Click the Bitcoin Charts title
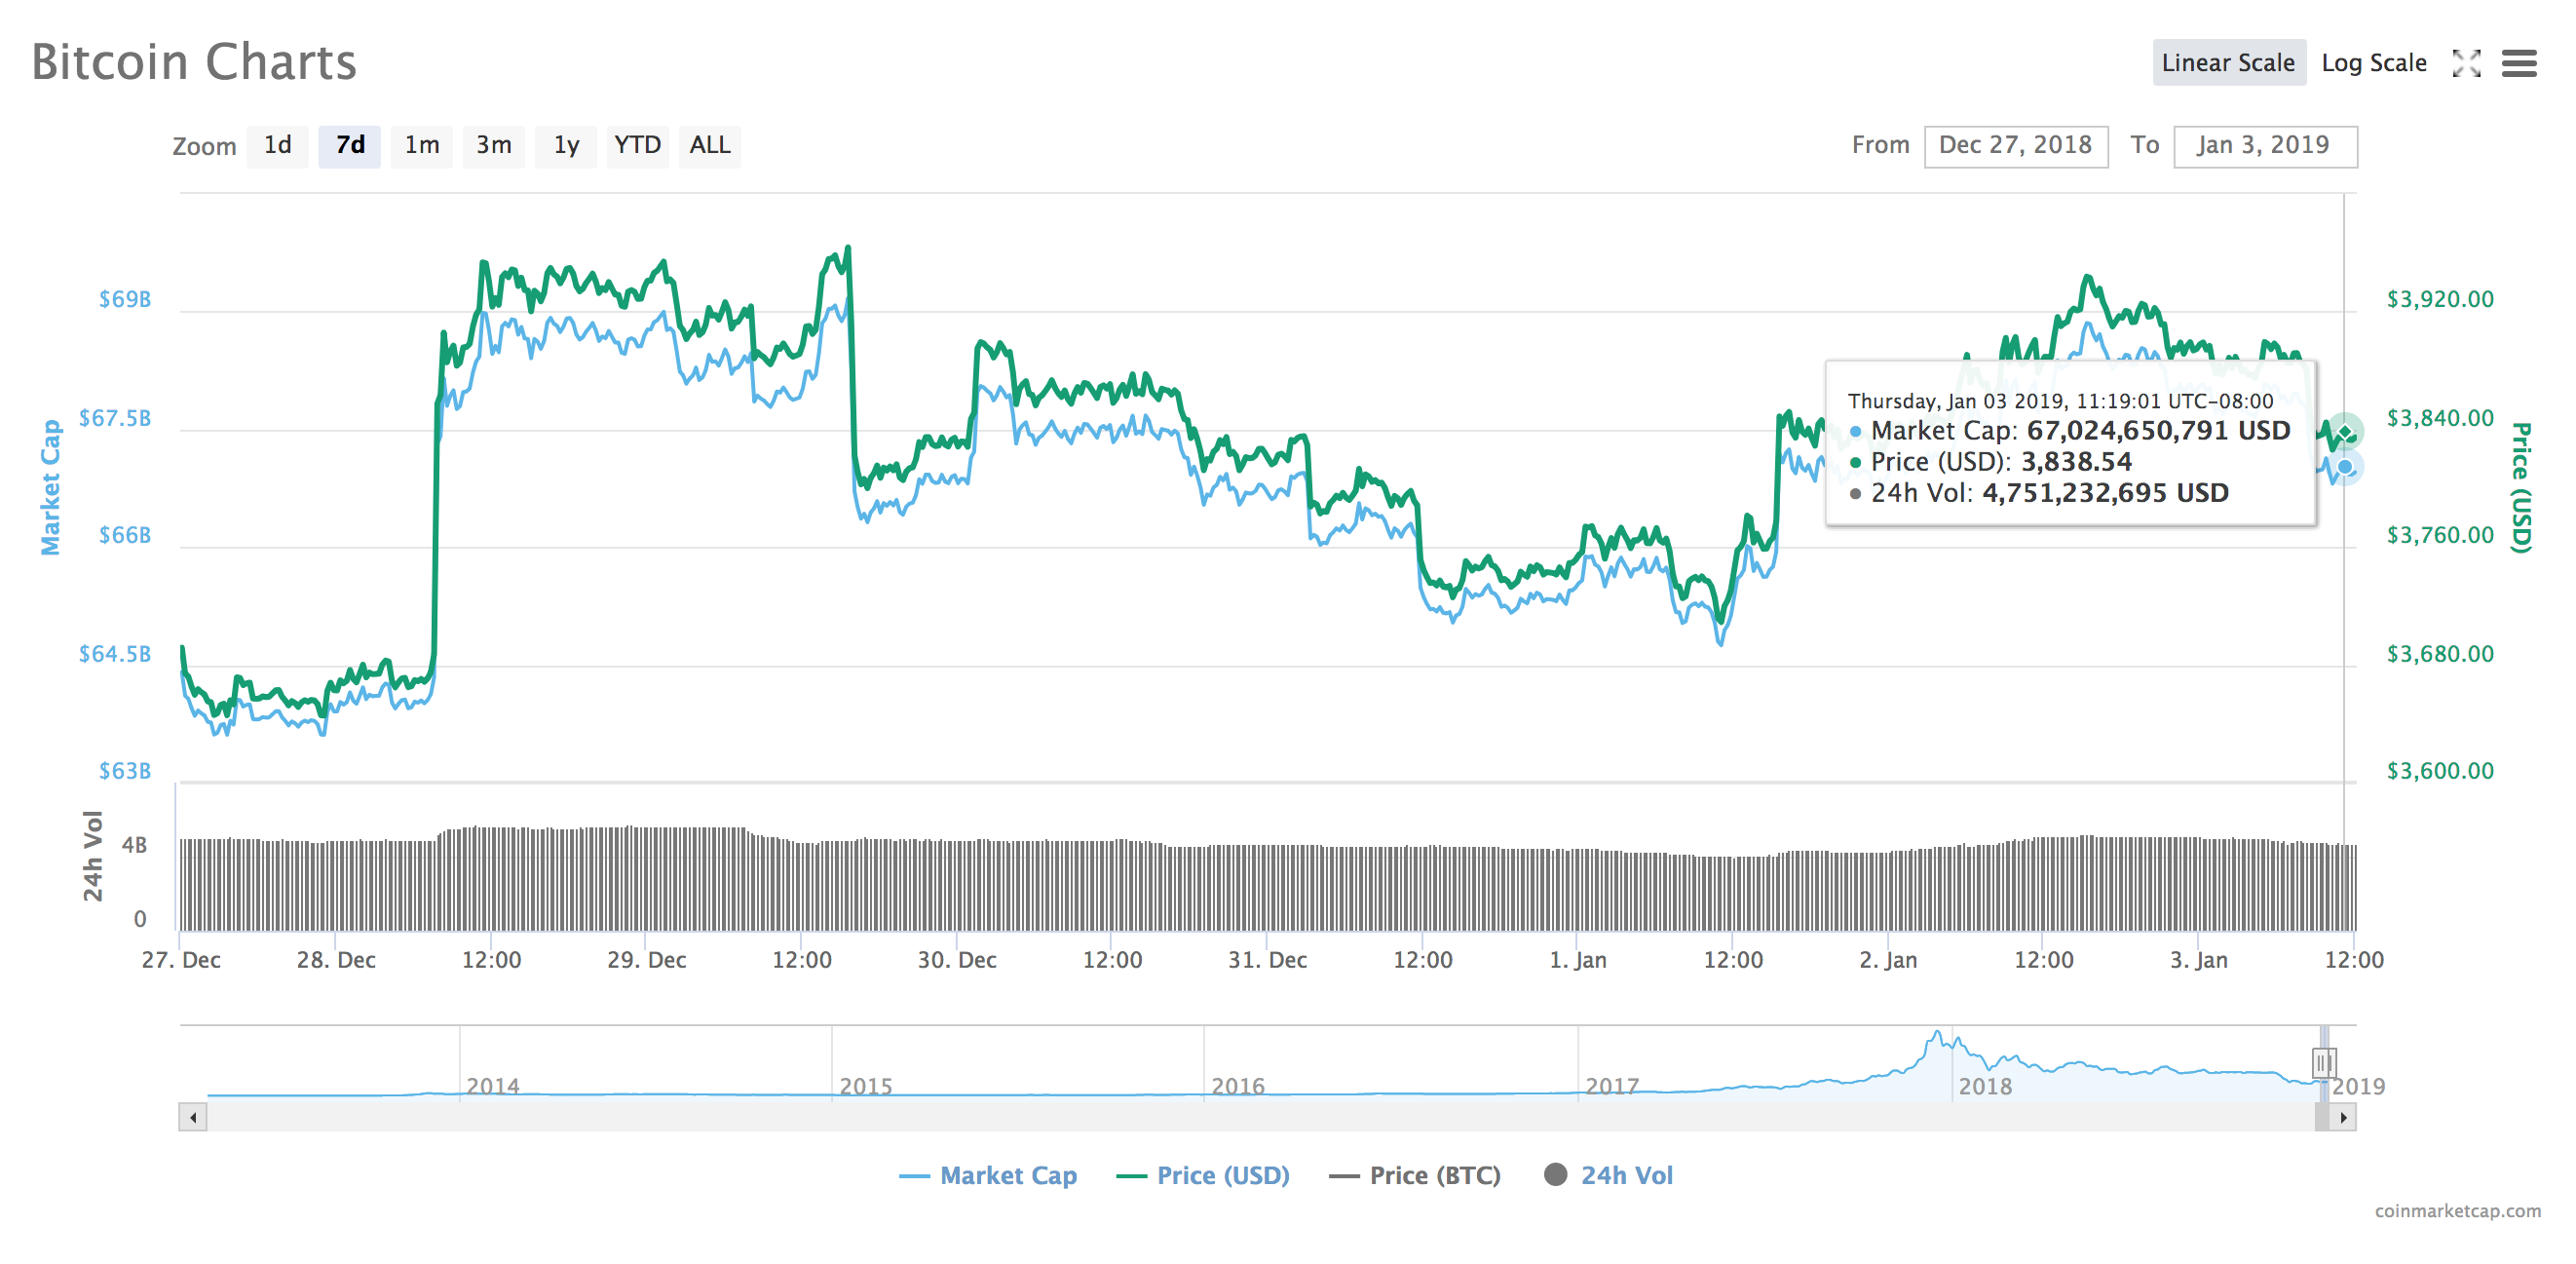 pyautogui.click(x=193, y=62)
